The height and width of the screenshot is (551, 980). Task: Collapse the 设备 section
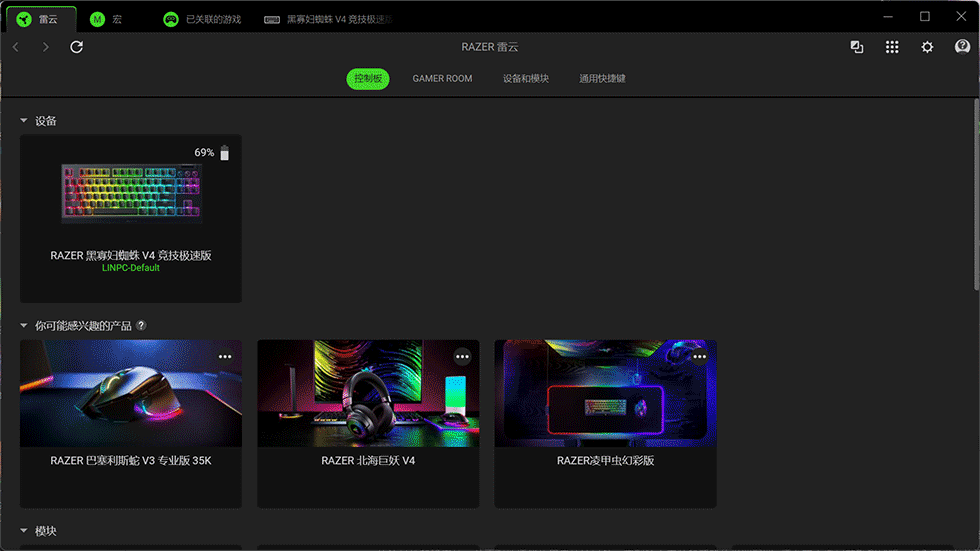click(24, 121)
